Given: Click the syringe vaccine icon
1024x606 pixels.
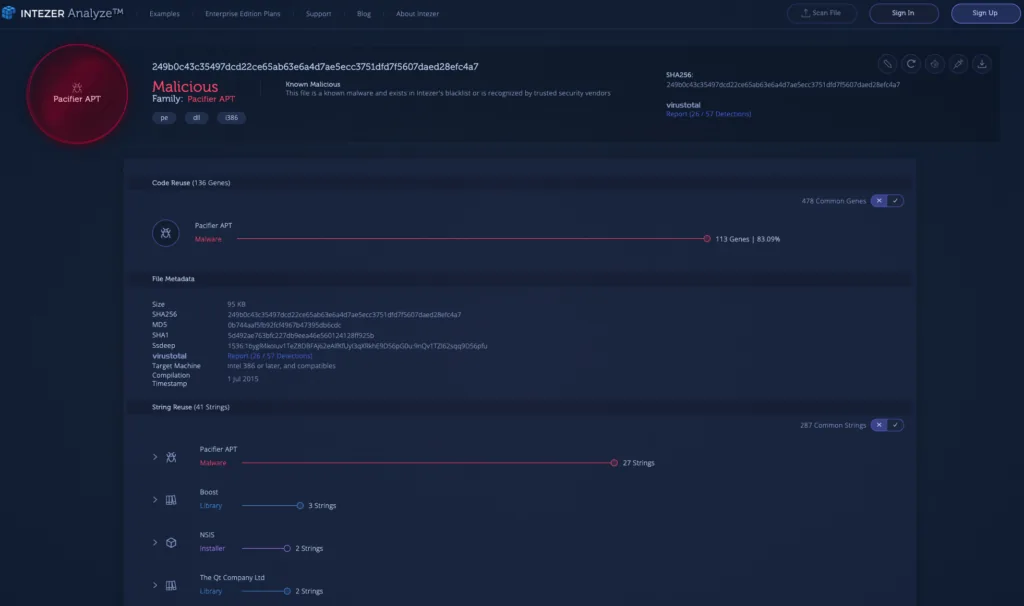Looking at the screenshot, I should pyautogui.click(x=958, y=64).
